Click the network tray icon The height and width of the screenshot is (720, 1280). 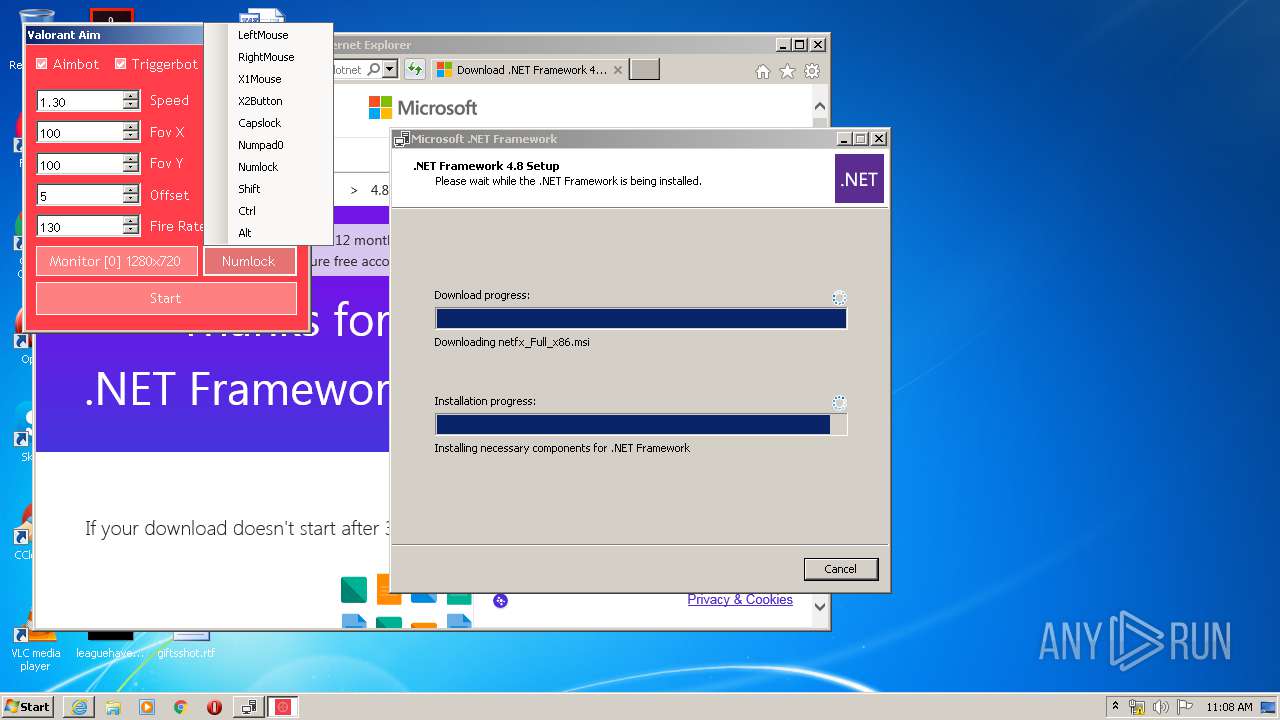coord(1138,707)
